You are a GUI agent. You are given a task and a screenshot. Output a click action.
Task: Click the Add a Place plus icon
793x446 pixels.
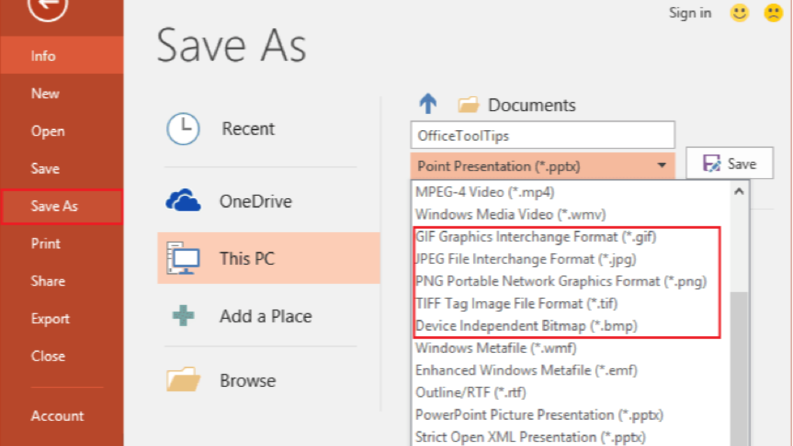[x=183, y=316]
